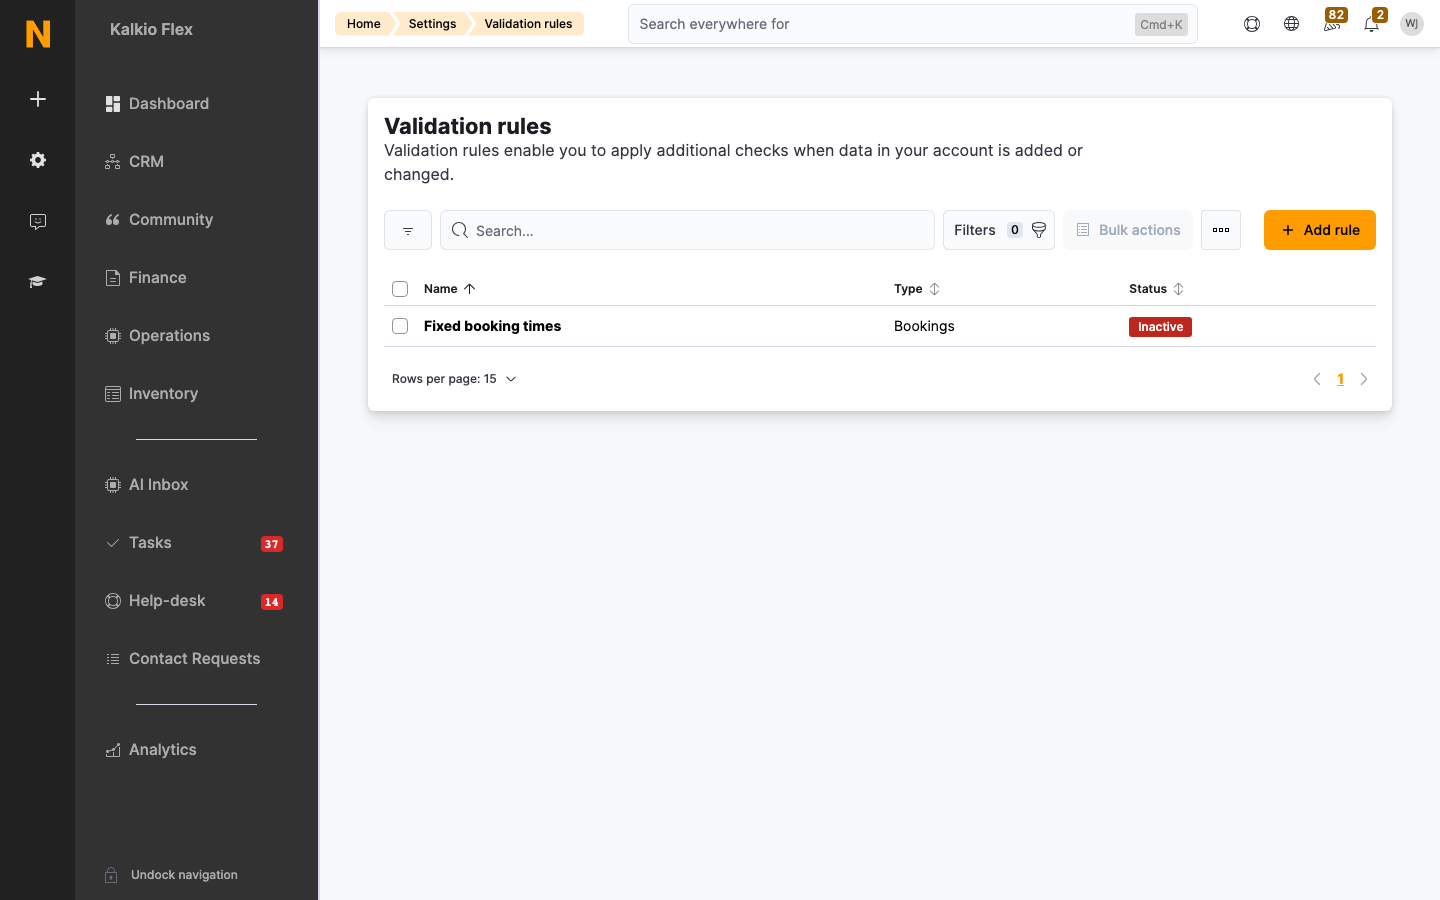1440x900 pixels.
Task: Click the validation rules Search field
Action: coord(688,230)
